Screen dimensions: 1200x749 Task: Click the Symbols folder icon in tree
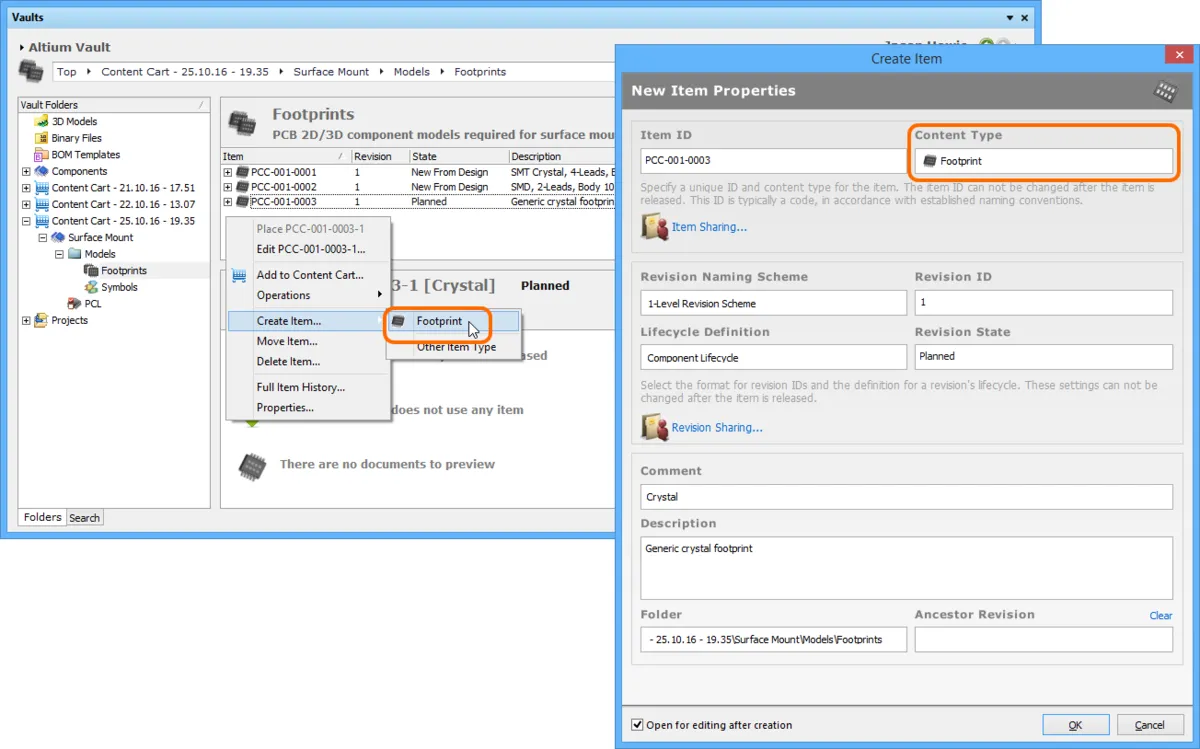[x=91, y=287]
